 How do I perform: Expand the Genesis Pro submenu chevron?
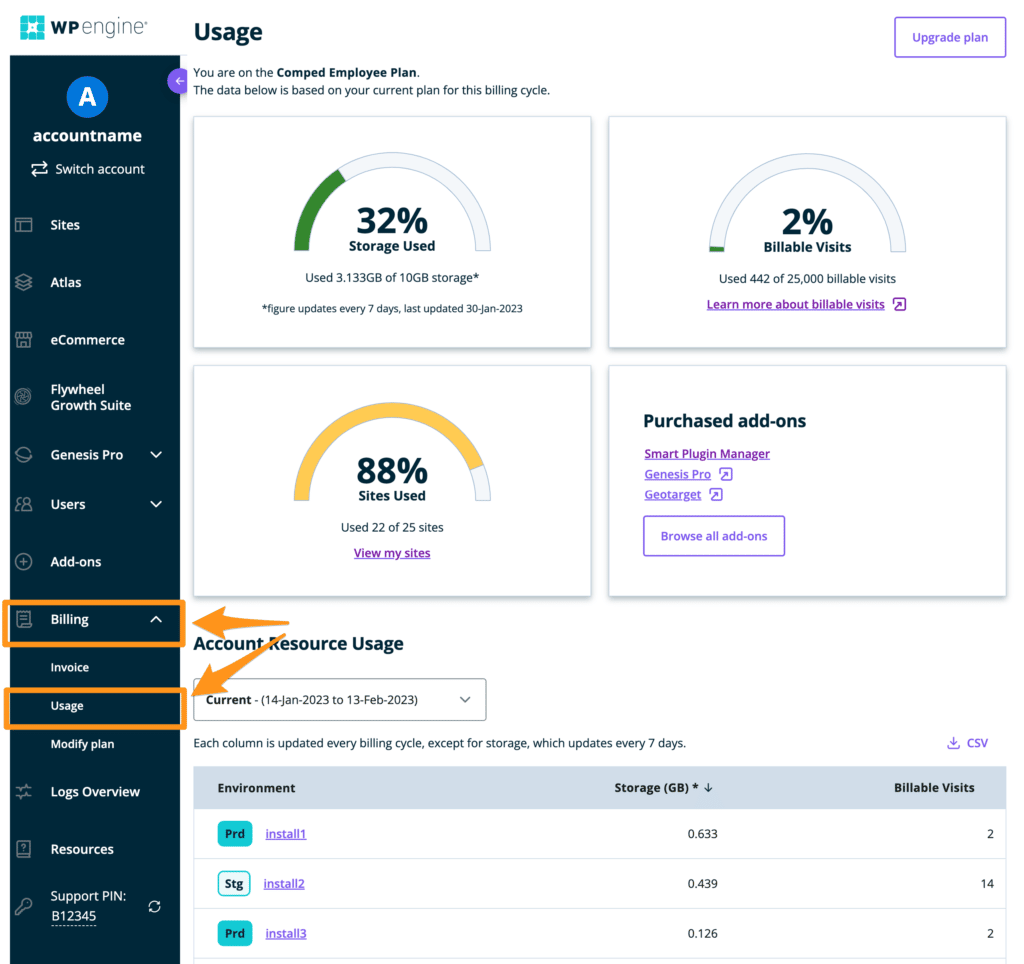156,455
